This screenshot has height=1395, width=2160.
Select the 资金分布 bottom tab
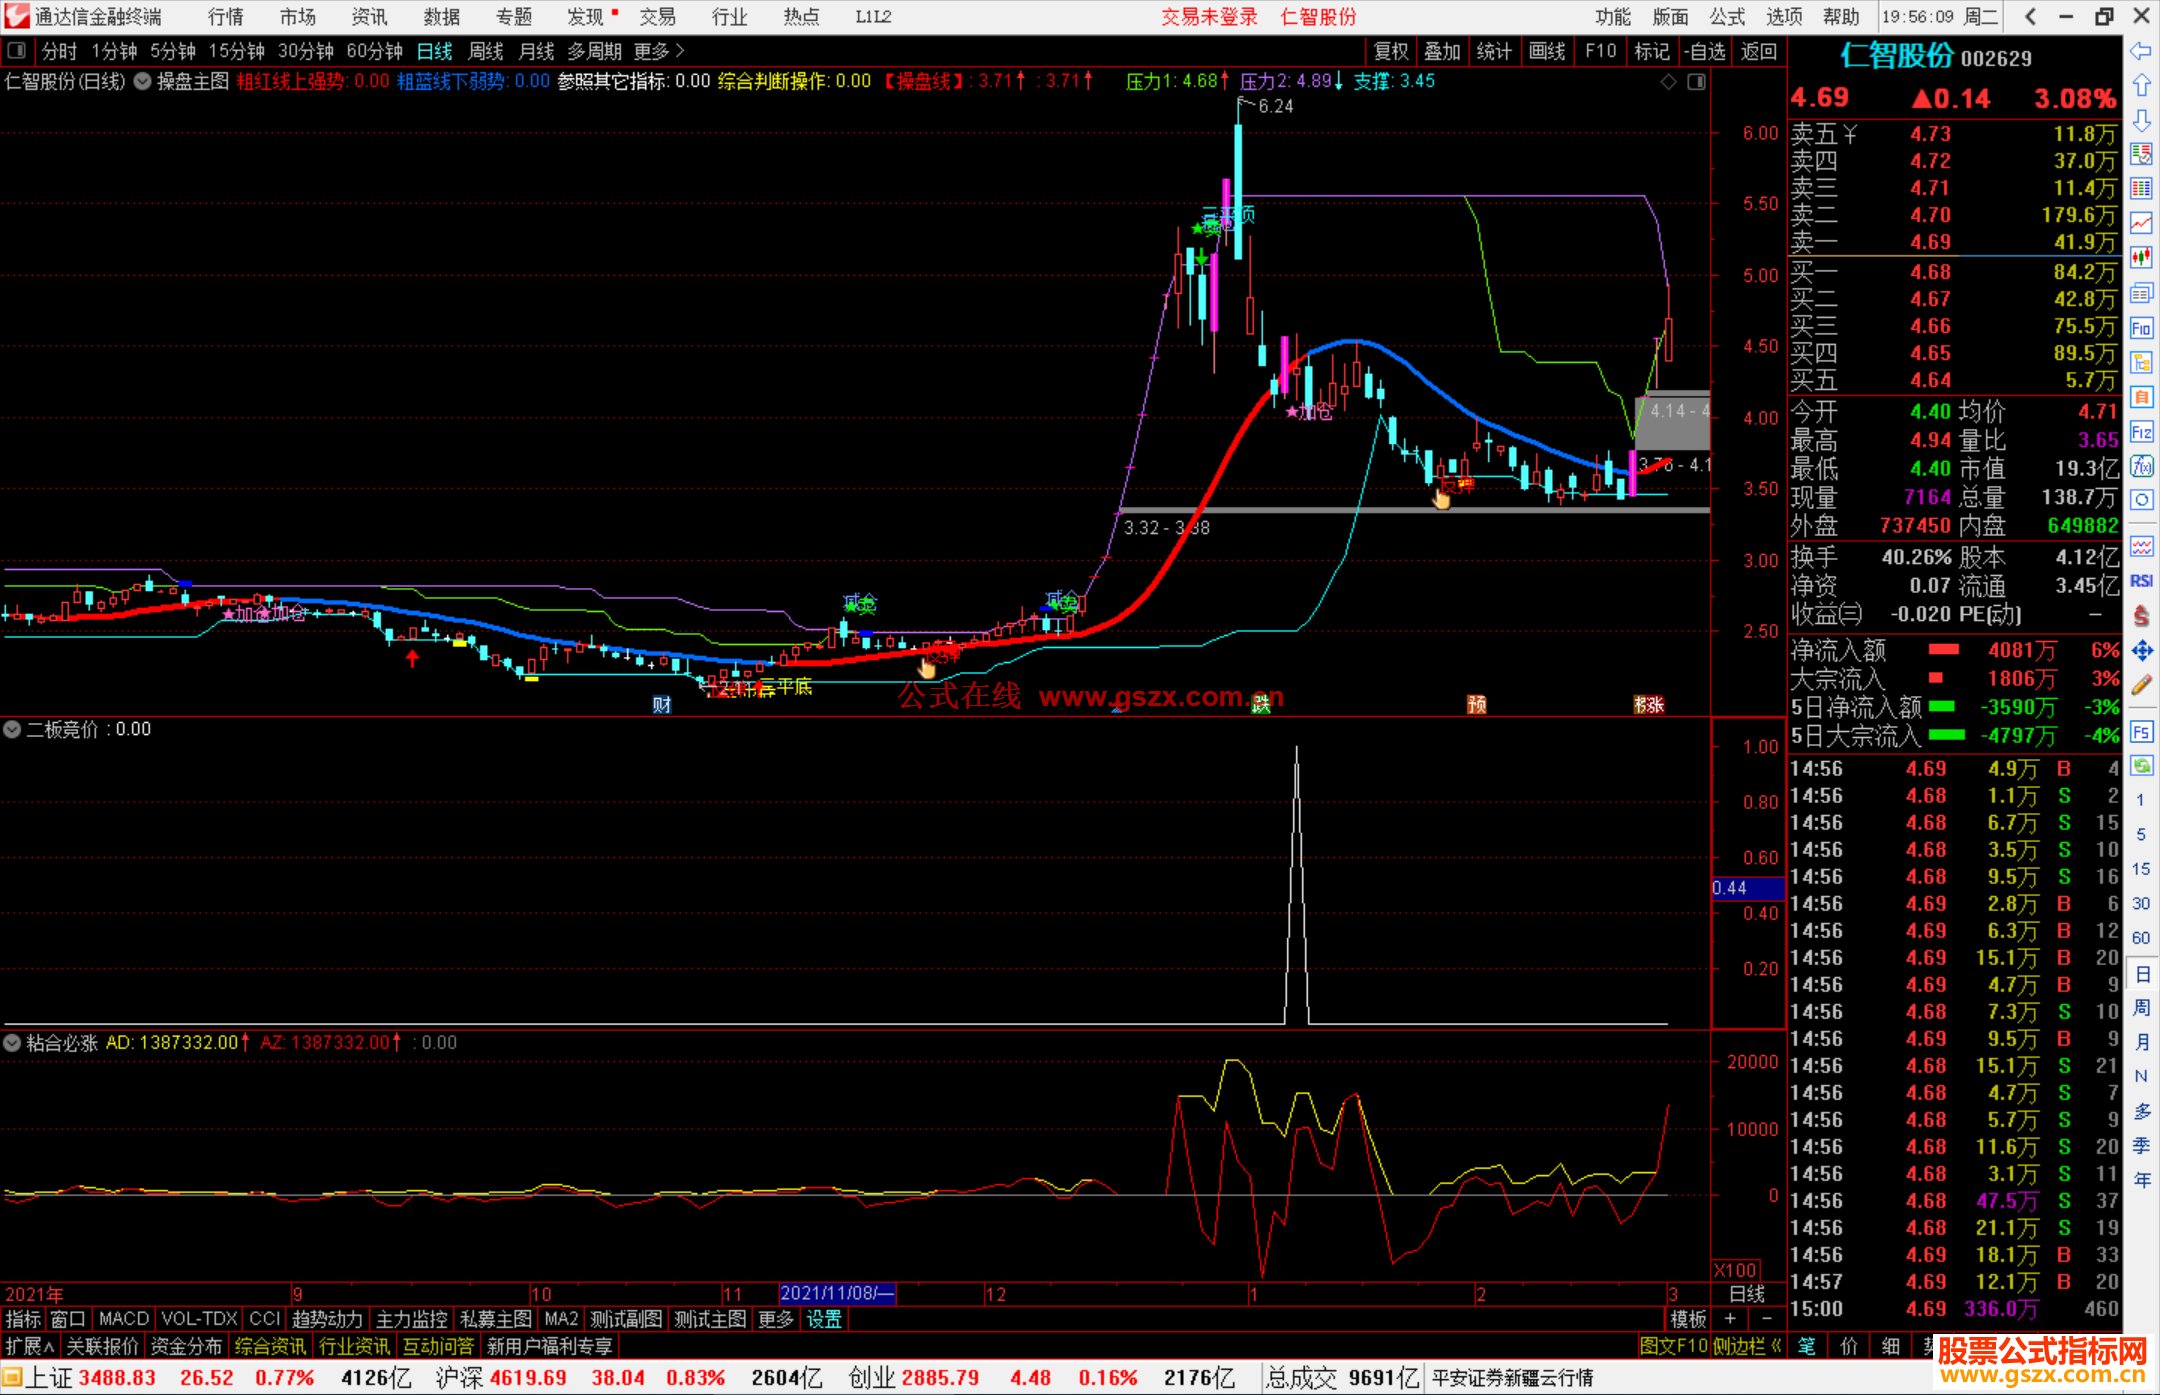point(186,1346)
